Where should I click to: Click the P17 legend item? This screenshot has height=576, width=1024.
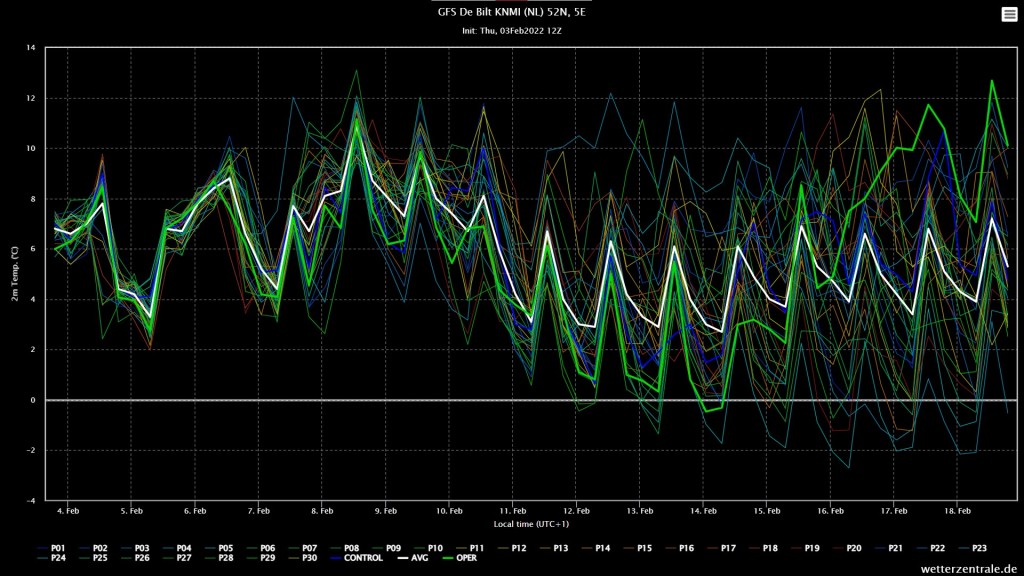(721, 549)
